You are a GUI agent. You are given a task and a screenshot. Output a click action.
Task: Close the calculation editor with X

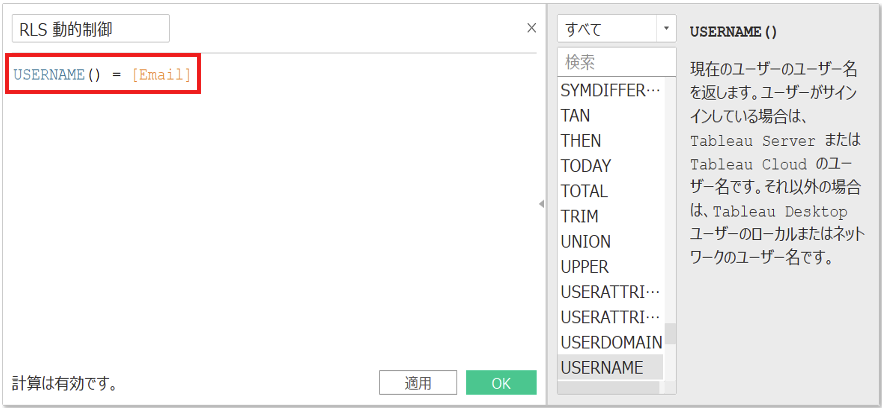[x=531, y=28]
